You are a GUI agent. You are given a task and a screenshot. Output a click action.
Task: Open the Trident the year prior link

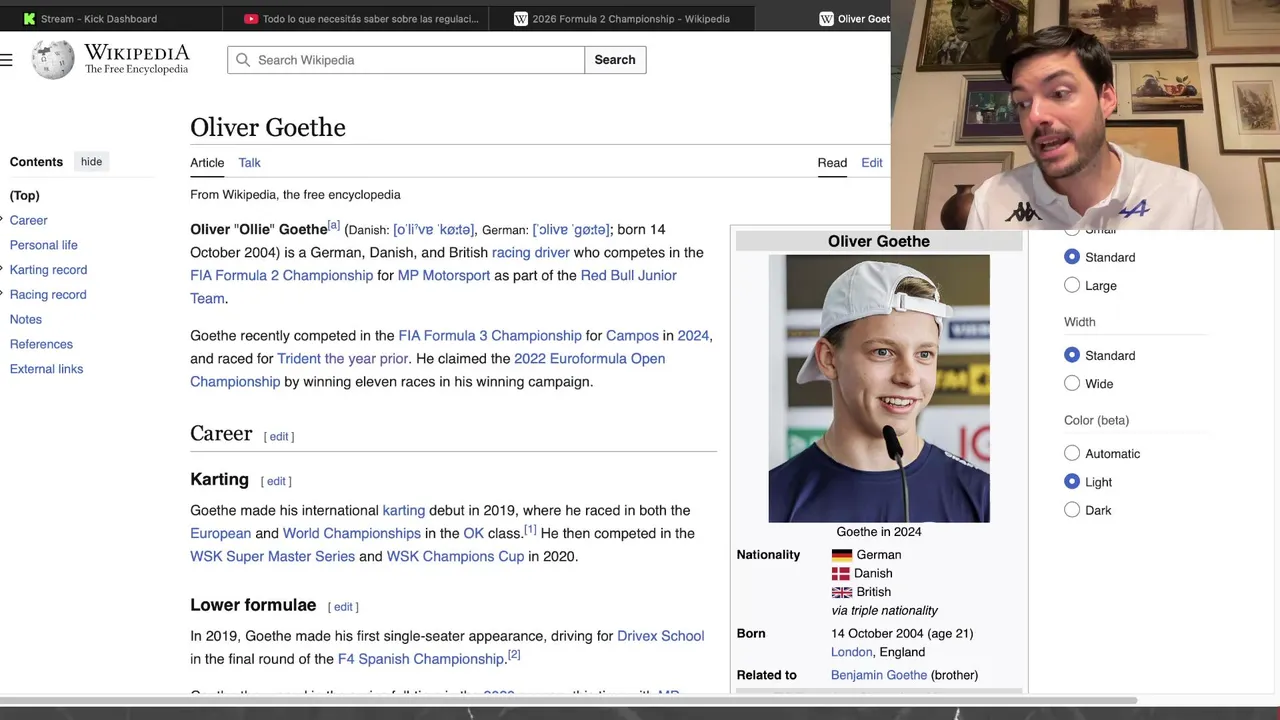coord(343,359)
